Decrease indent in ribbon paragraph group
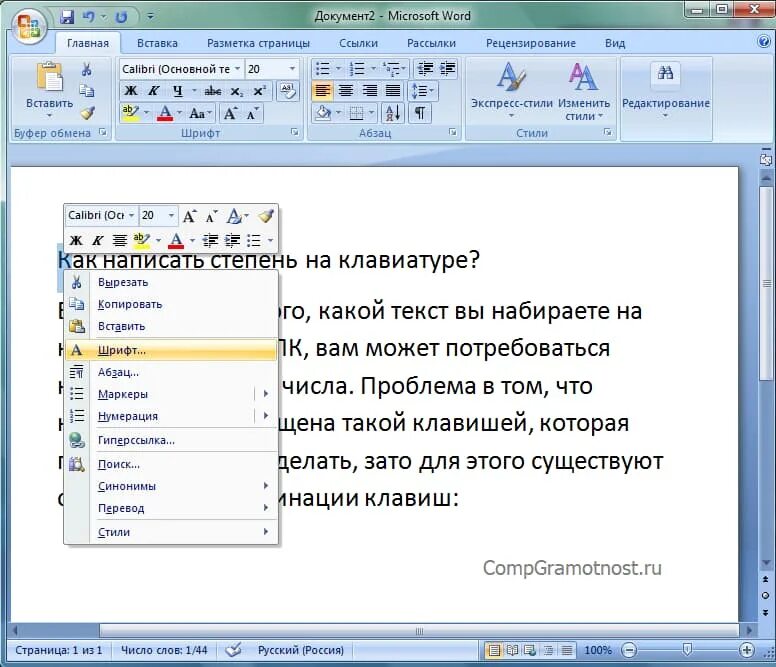776x667 pixels. [425, 68]
